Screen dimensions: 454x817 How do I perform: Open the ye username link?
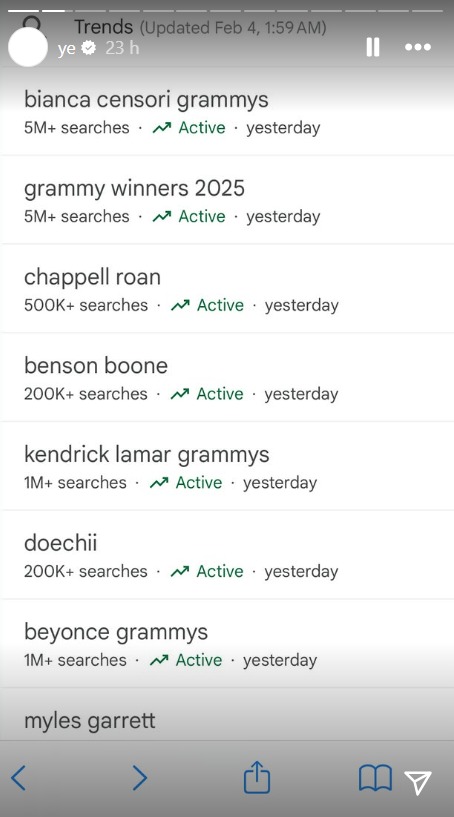click(67, 48)
